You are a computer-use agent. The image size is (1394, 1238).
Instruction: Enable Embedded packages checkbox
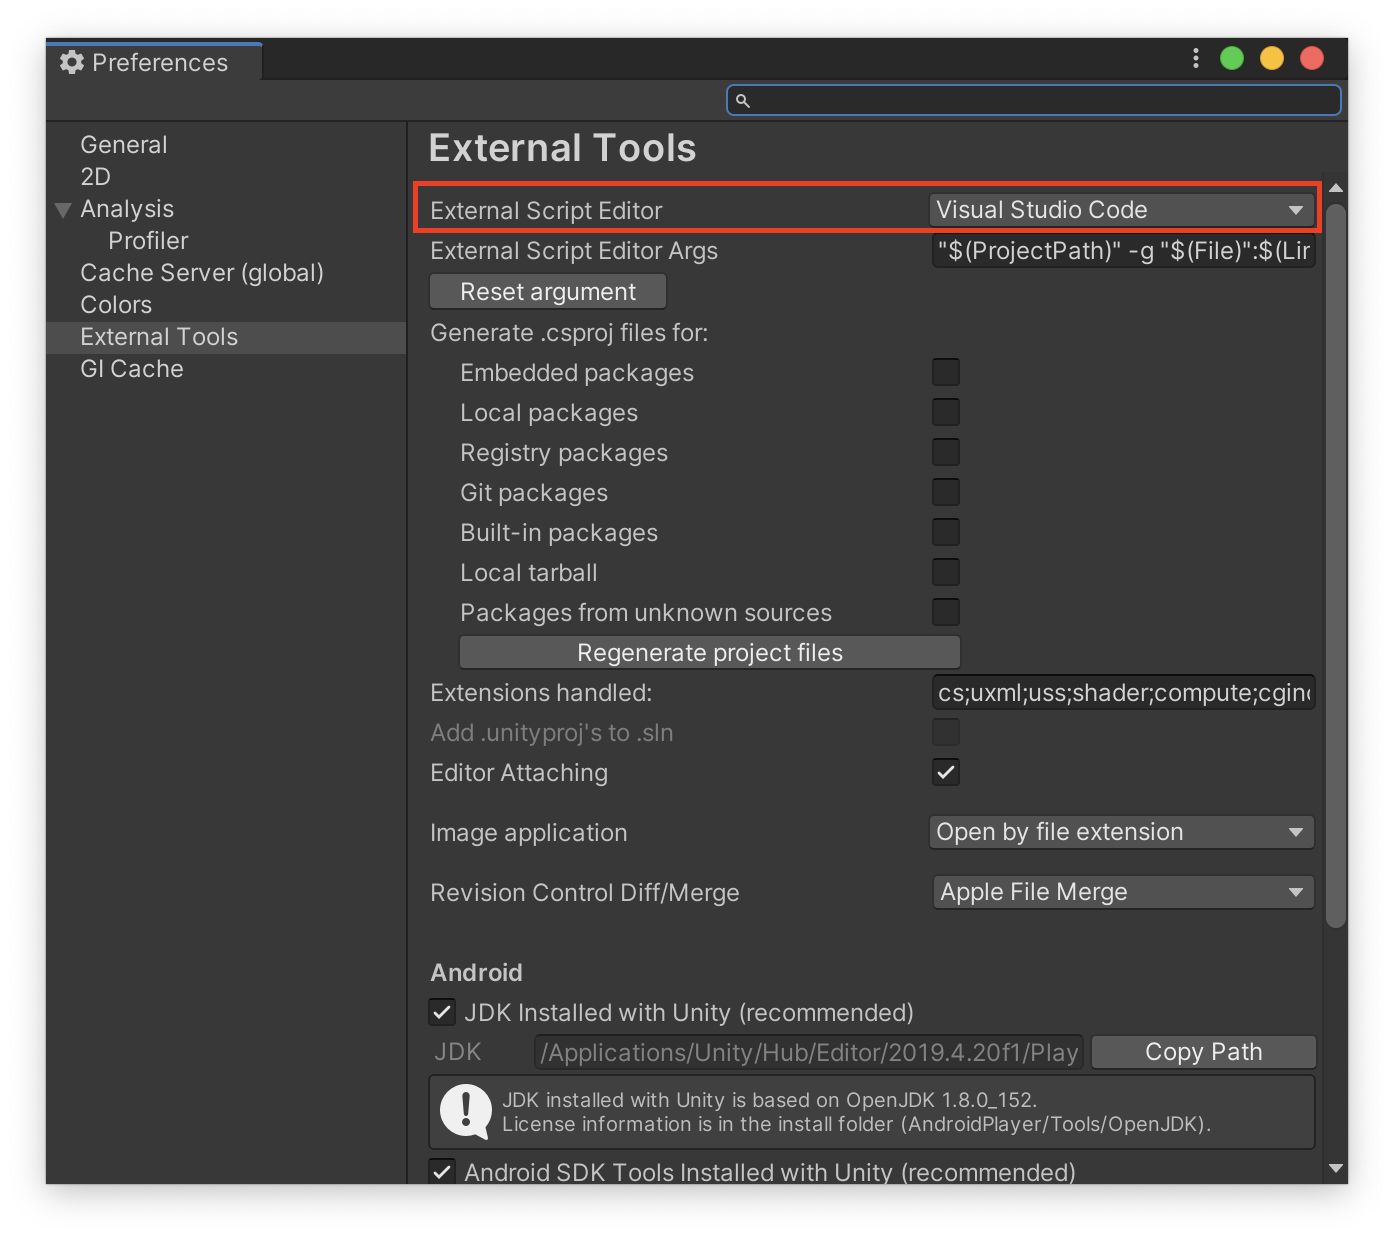[946, 372]
